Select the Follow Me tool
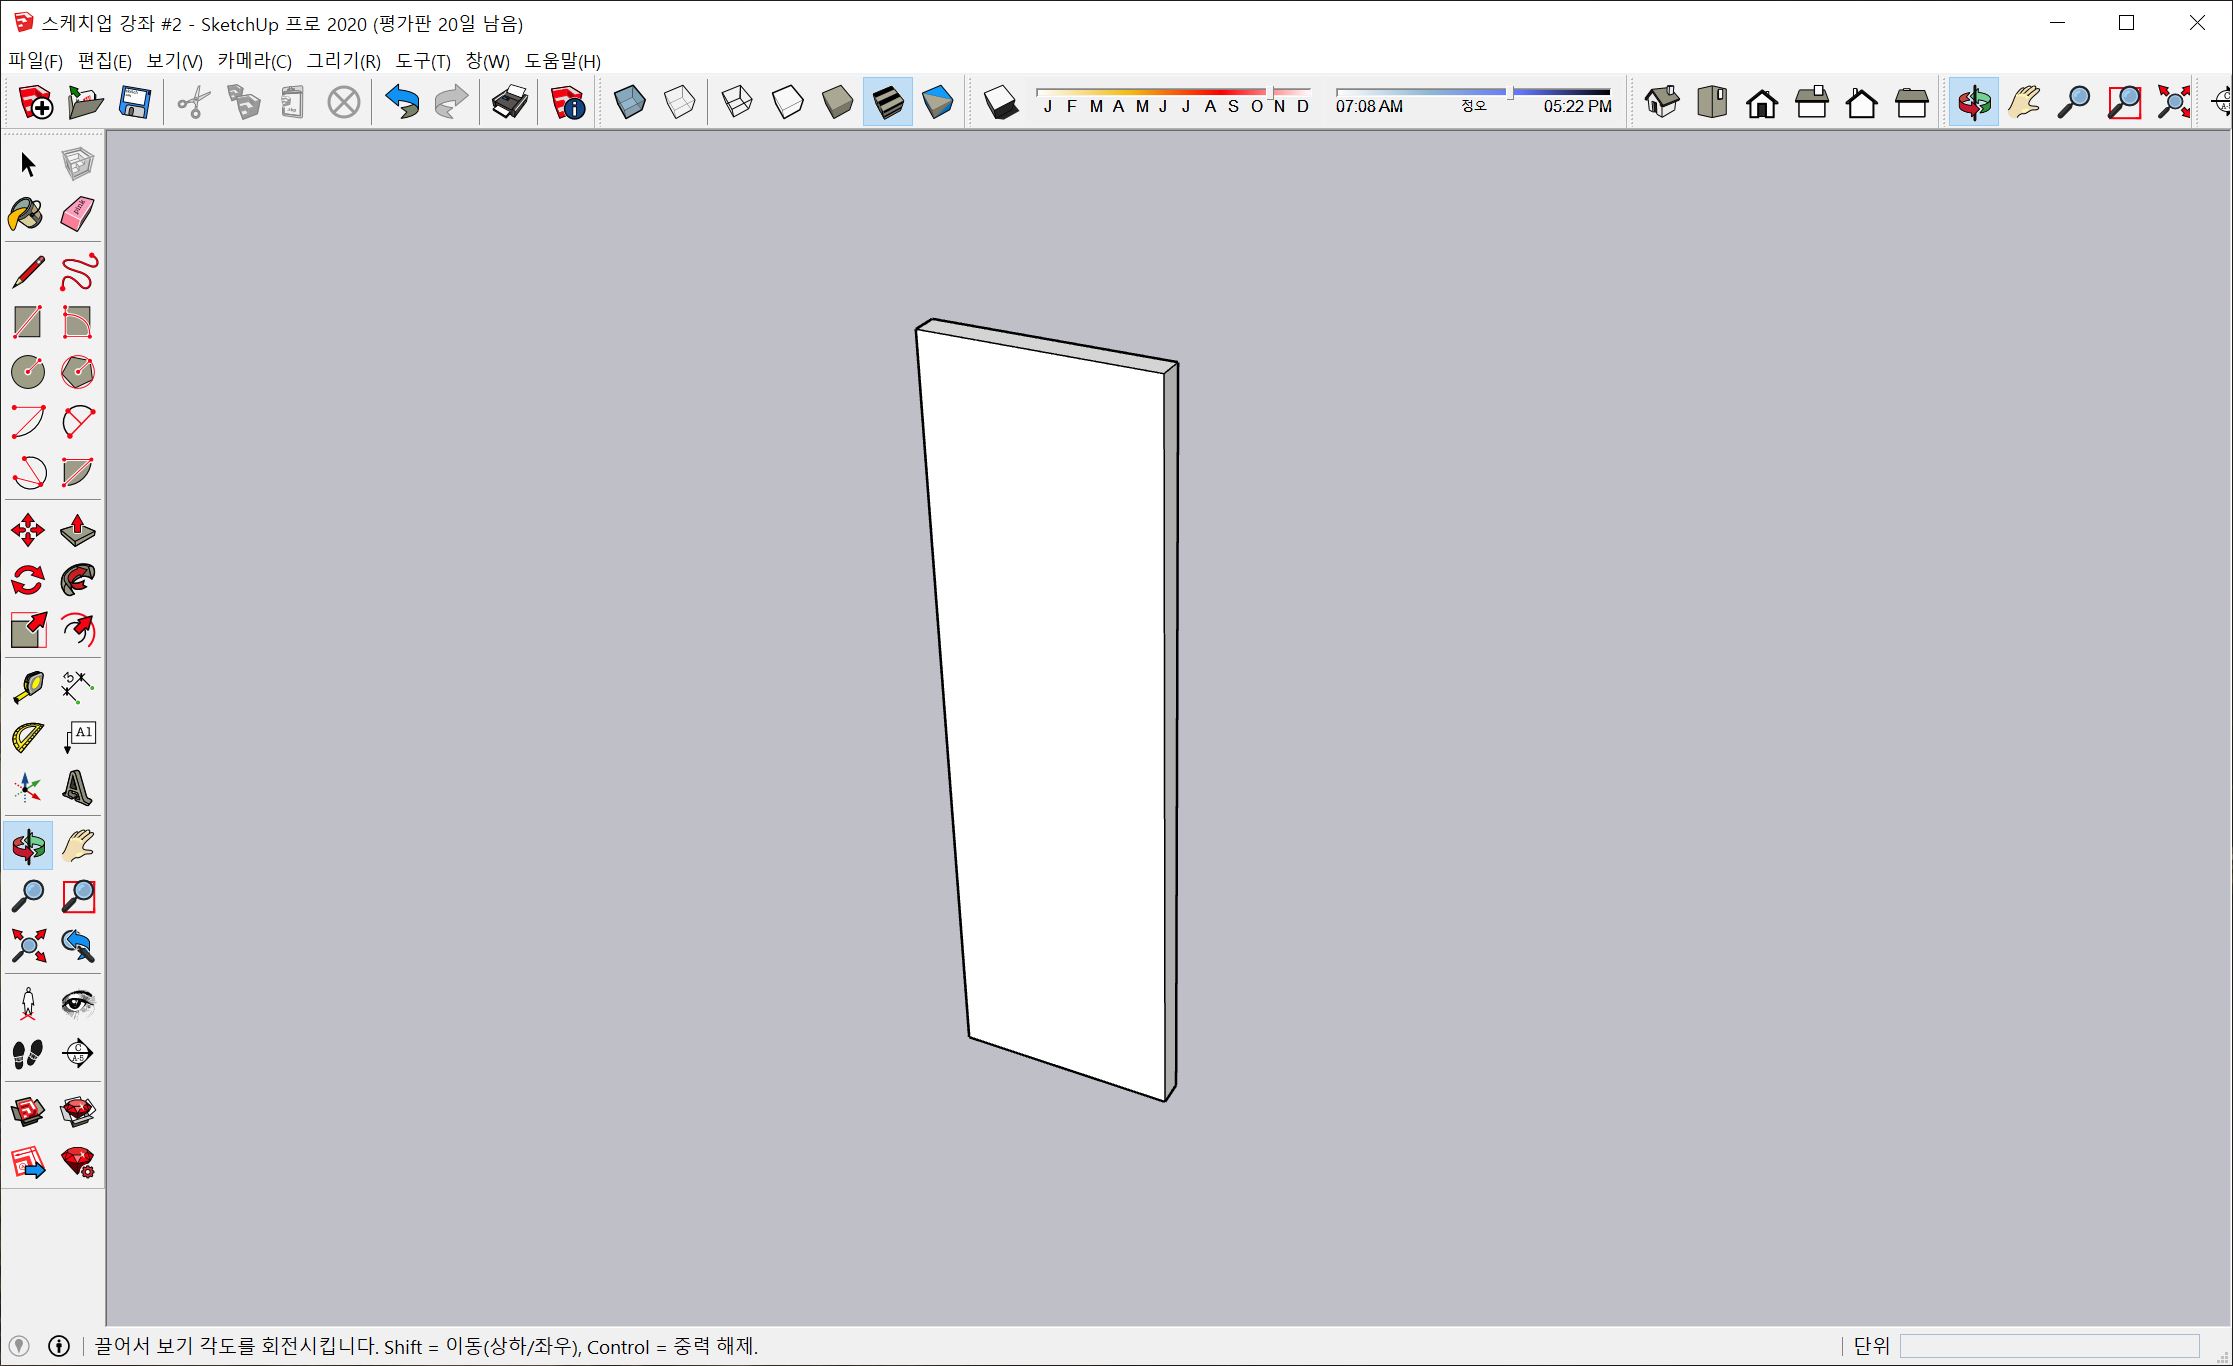Image resolution: width=2233 pixels, height=1366 pixels. point(77,580)
